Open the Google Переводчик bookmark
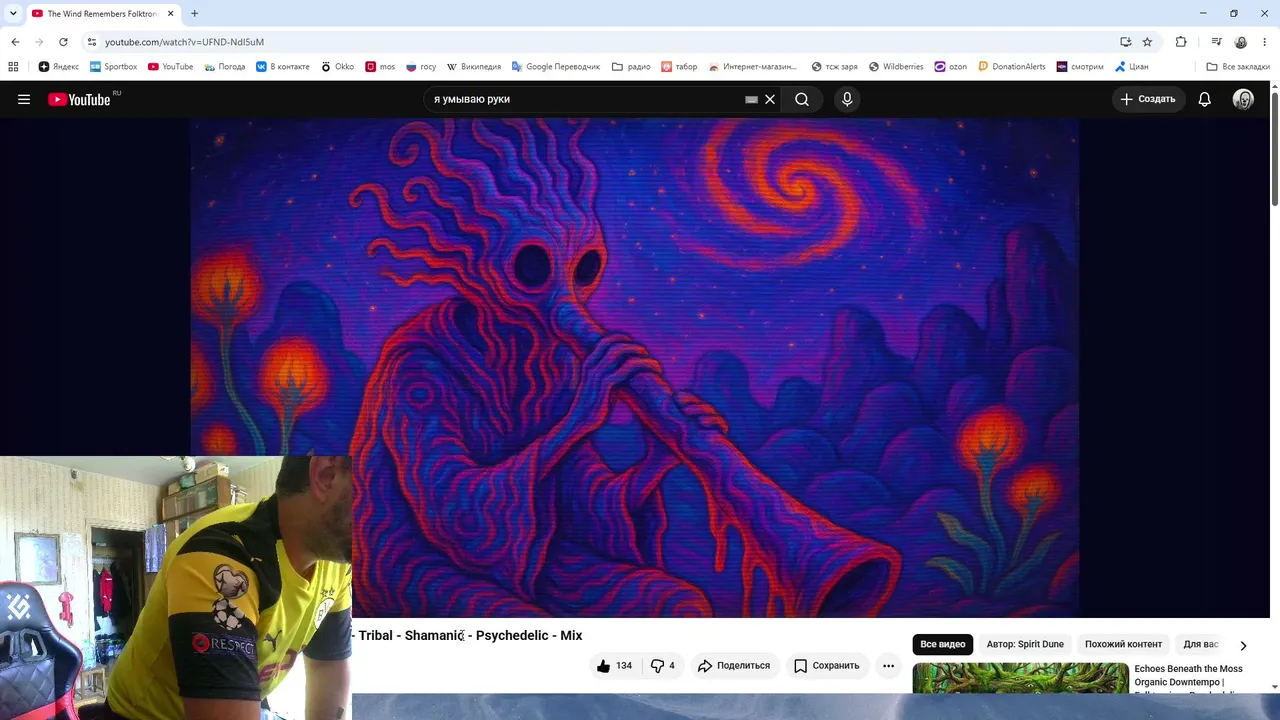The image size is (1280, 720). click(x=556, y=67)
